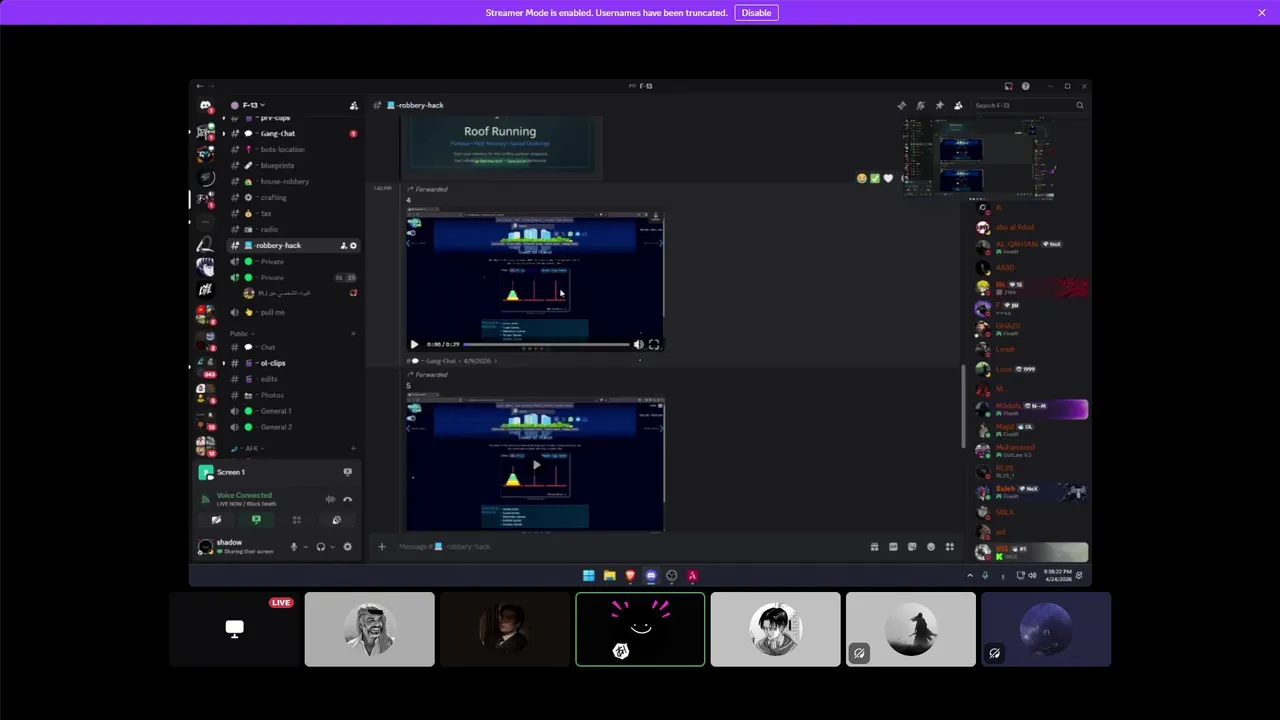Image resolution: width=1280 pixels, height=720 pixels.
Task: Search within the F-13 server
Action: [1029, 105]
